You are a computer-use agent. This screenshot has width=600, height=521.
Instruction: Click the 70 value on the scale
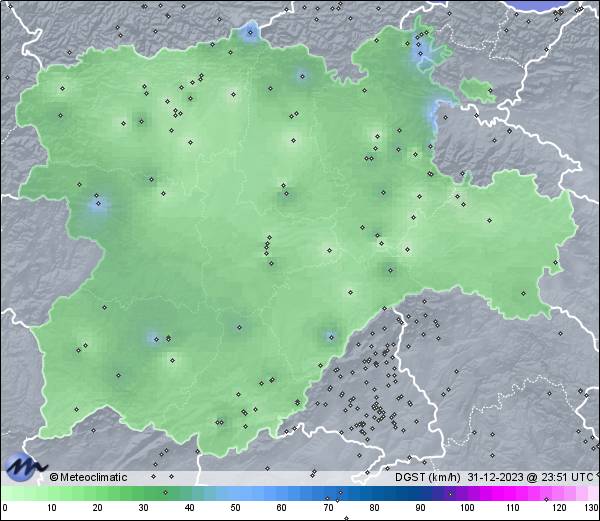point(328,508)
